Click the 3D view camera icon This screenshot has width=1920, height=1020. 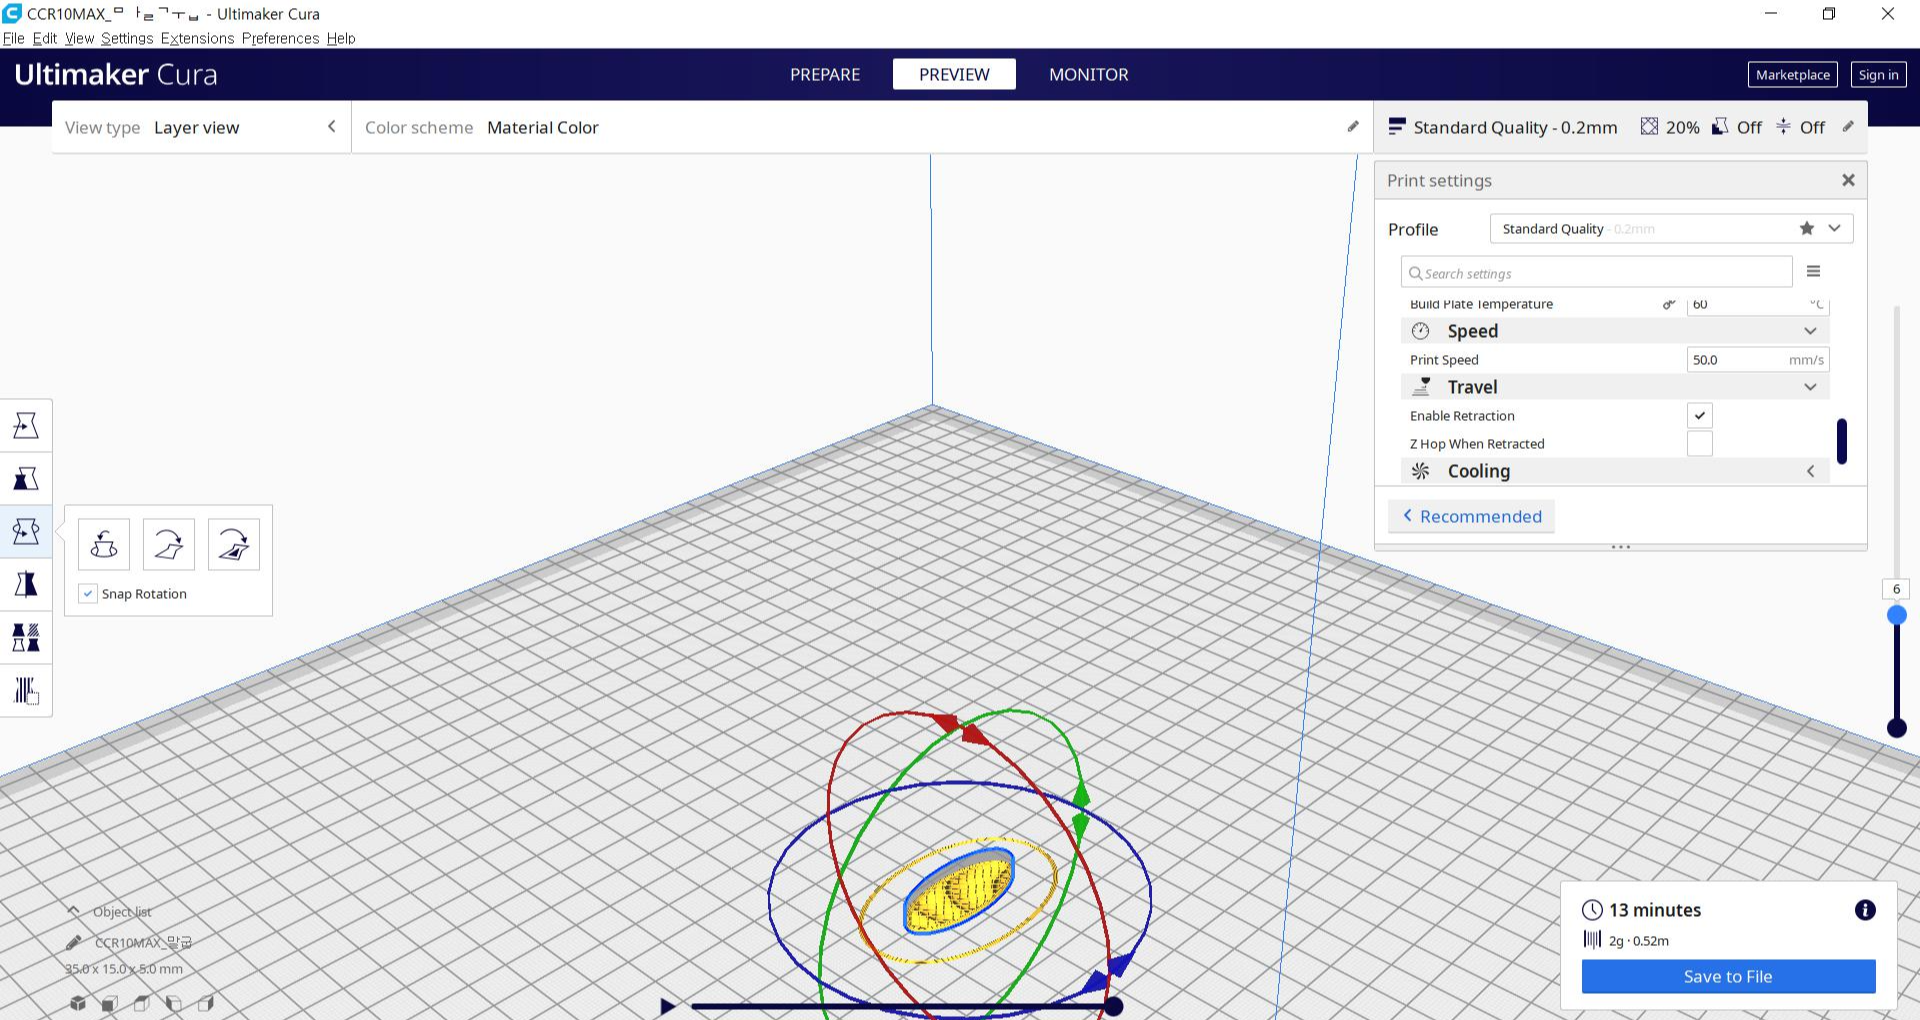tap(78, 1003)
